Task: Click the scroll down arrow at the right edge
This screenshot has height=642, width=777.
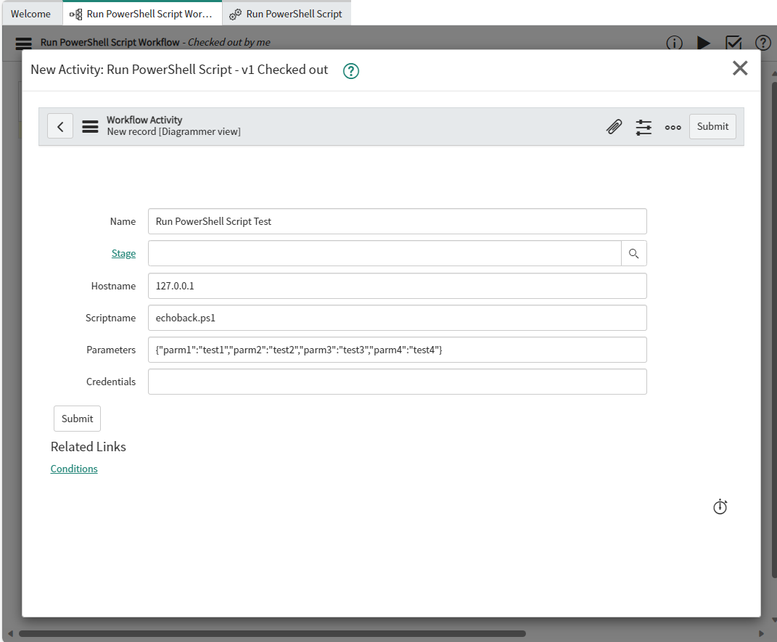Action: (x=774, y=620)
